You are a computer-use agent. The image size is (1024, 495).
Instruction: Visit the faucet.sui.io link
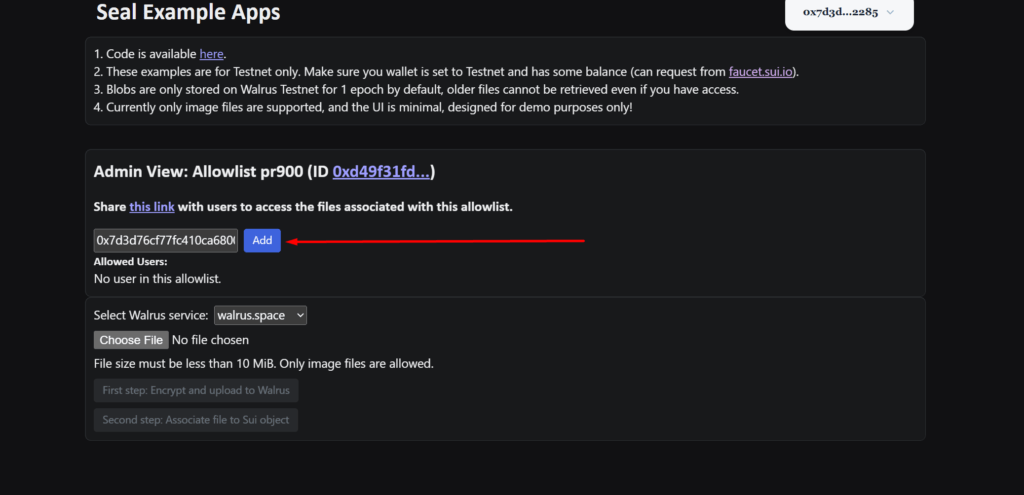click(760, 72)
